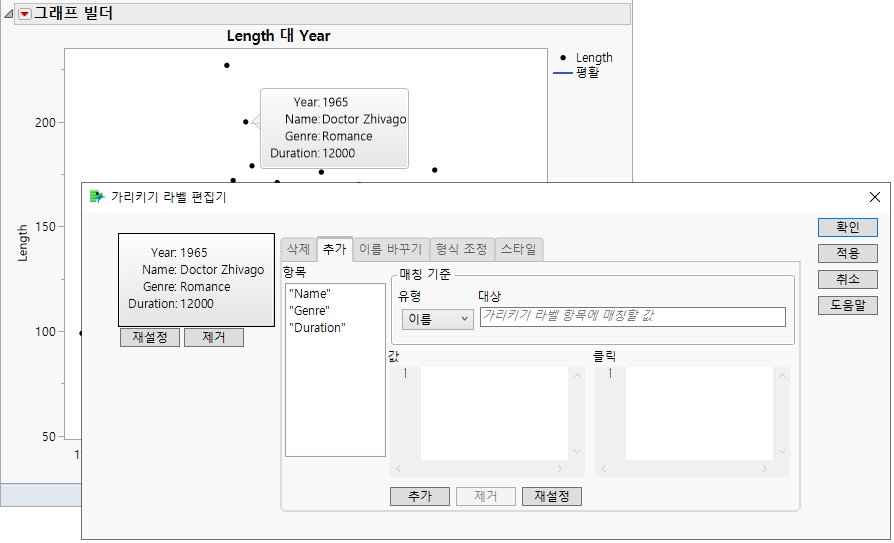
Task: Click the left arrow of 클릭 horizontal scrollbar
Action: pyautogui.click(x=603, y=468)
